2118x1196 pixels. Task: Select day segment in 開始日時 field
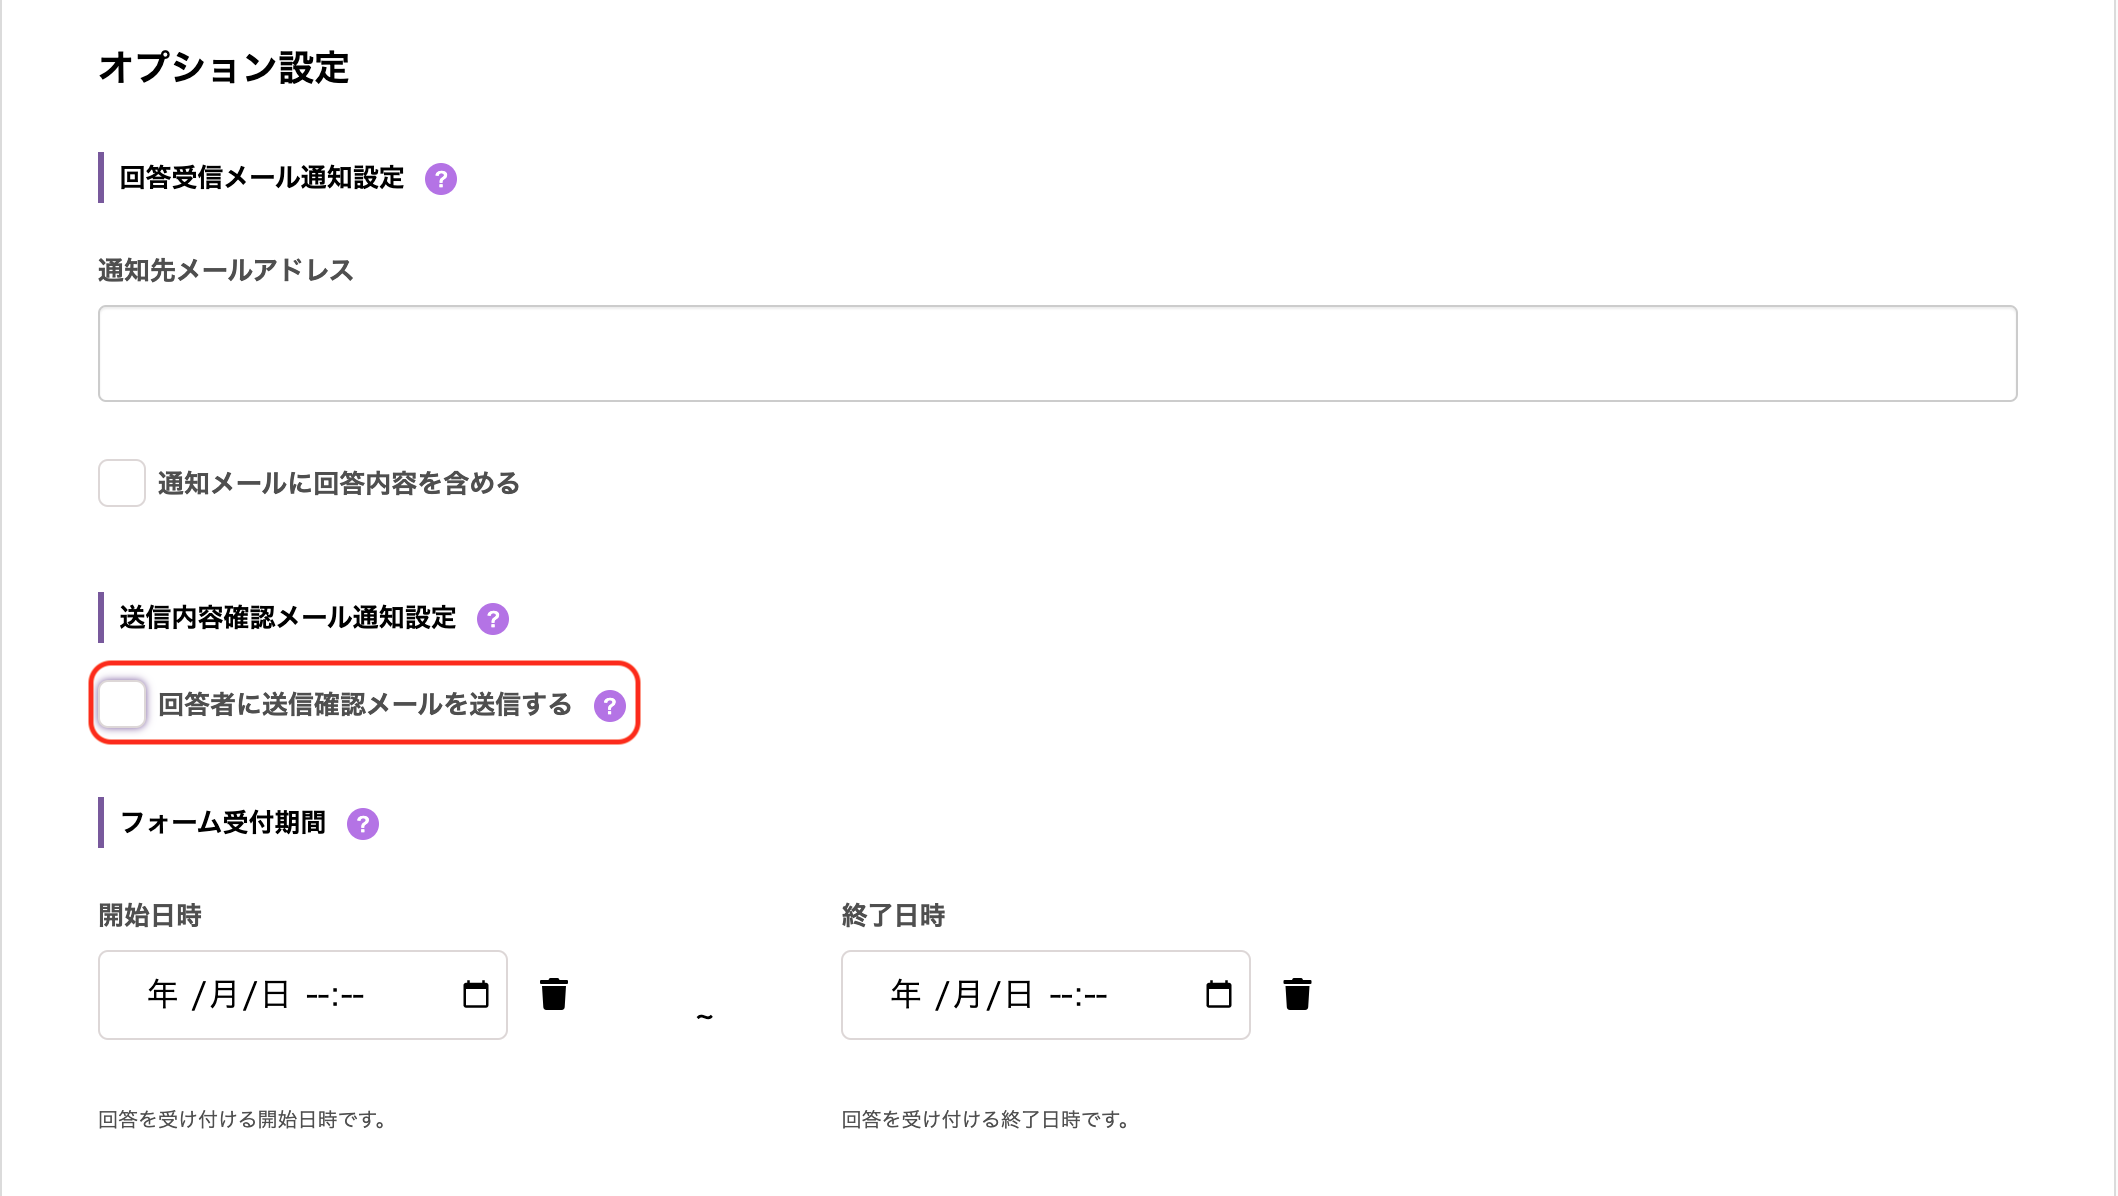click(x=275, y=995)
